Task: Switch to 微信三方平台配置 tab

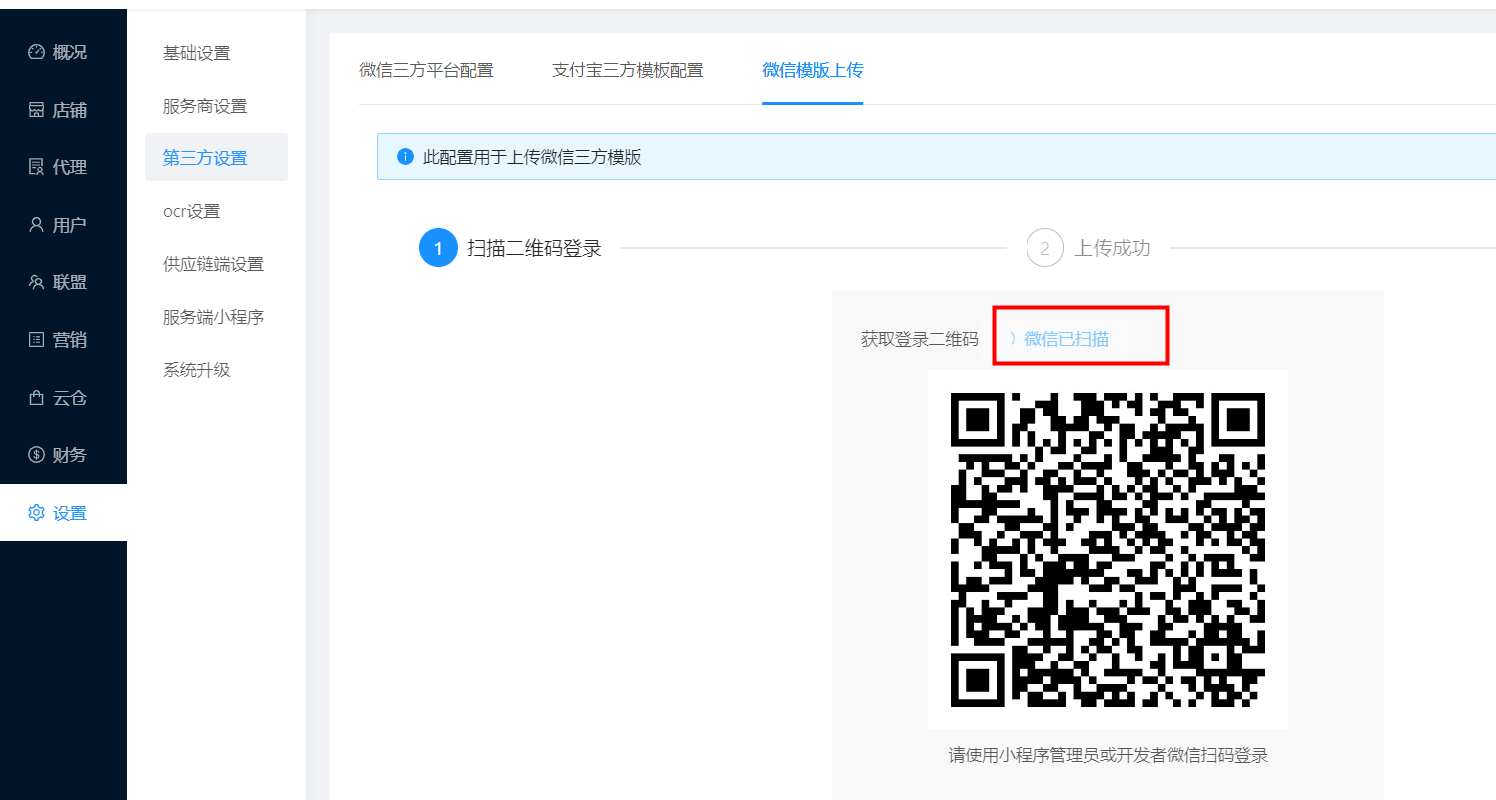Action: click(x=426, y=70)
